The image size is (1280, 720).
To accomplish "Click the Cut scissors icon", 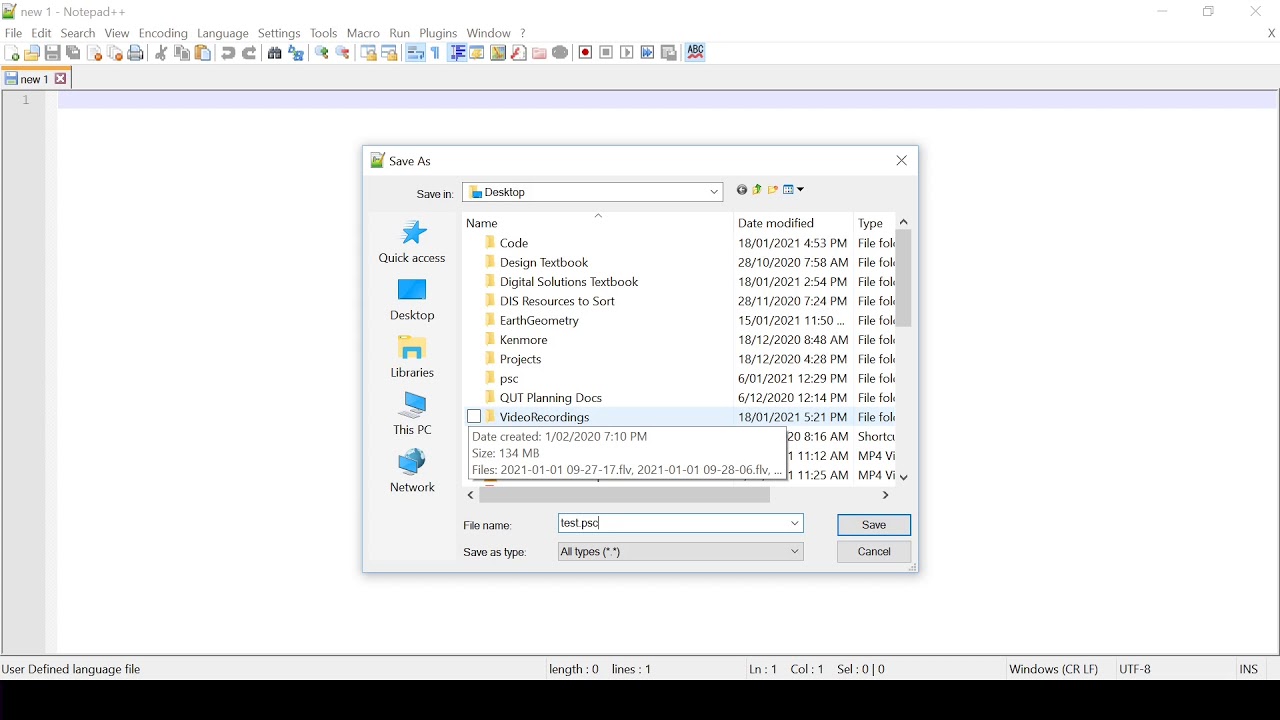I will (x=161, y=53).
